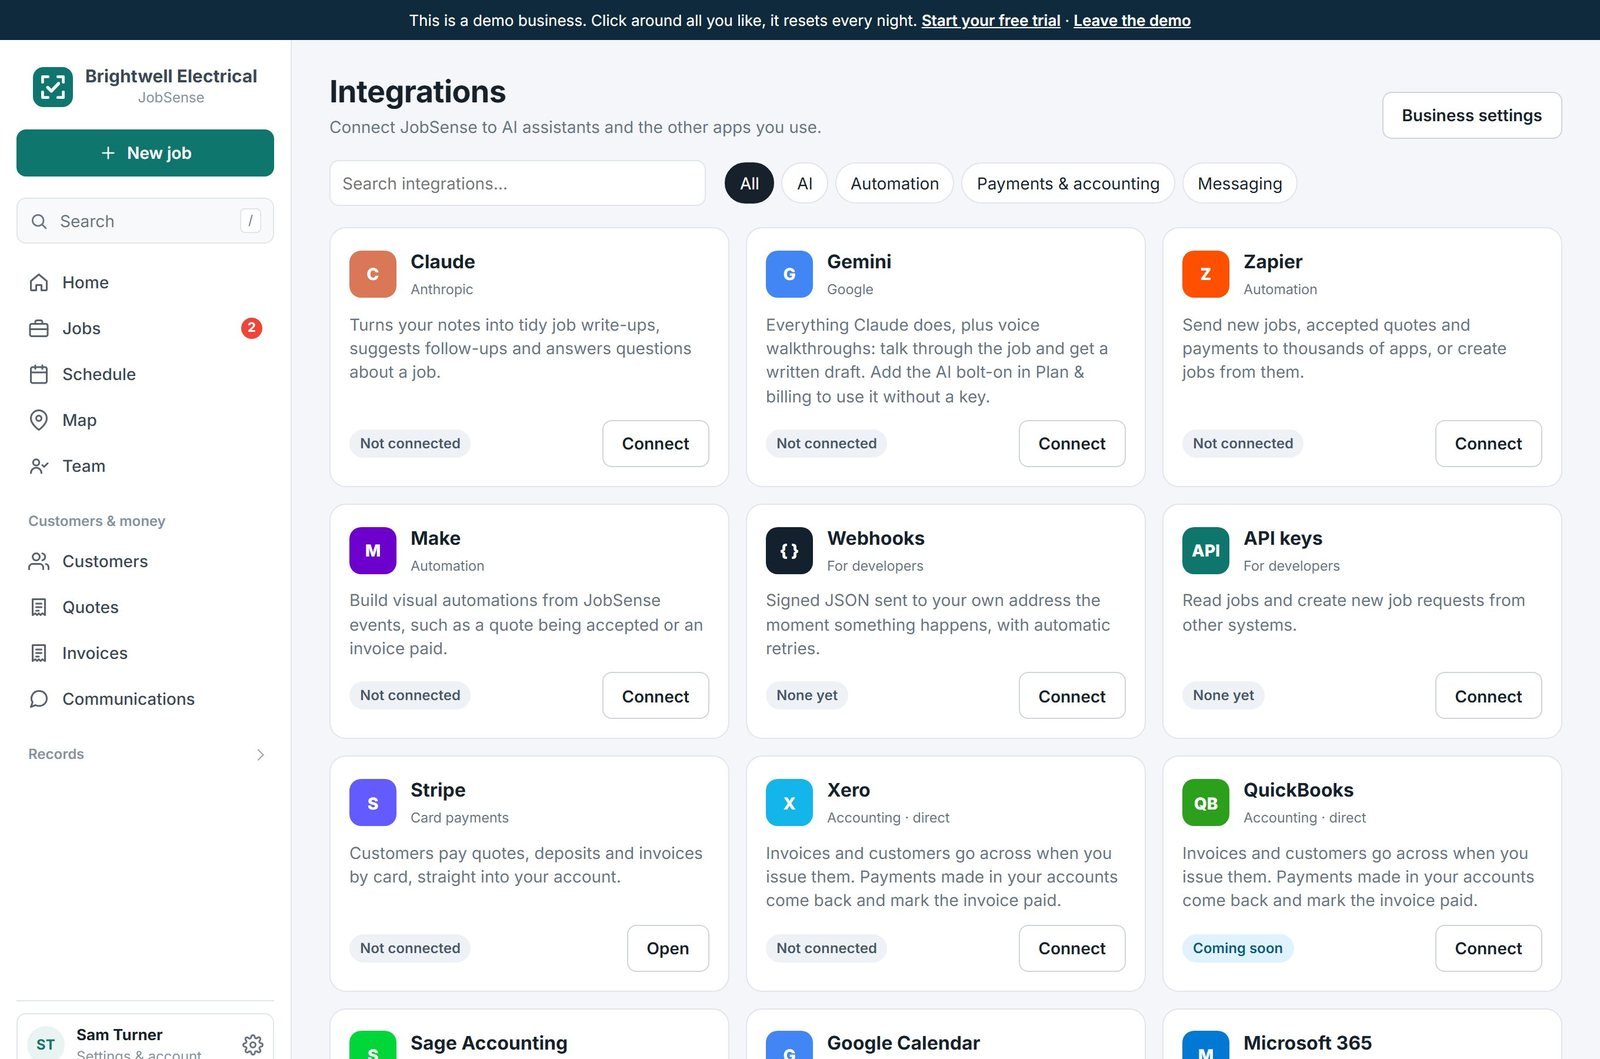
Task: Click the Jobs red badge showing 2
Action: point(252,328)
